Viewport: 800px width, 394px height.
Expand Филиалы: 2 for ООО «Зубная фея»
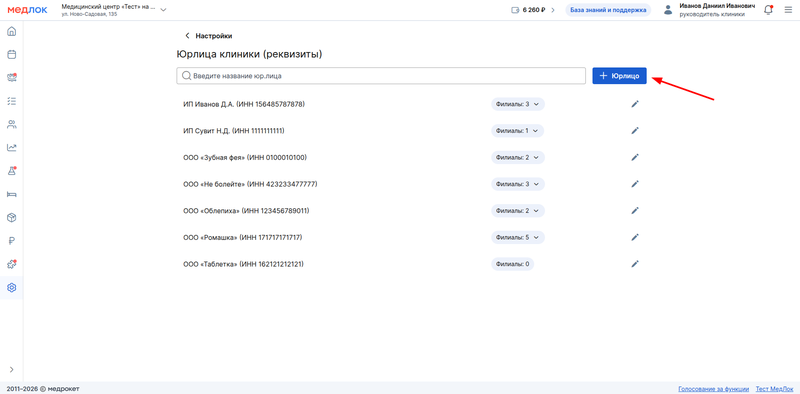point(518,157)
